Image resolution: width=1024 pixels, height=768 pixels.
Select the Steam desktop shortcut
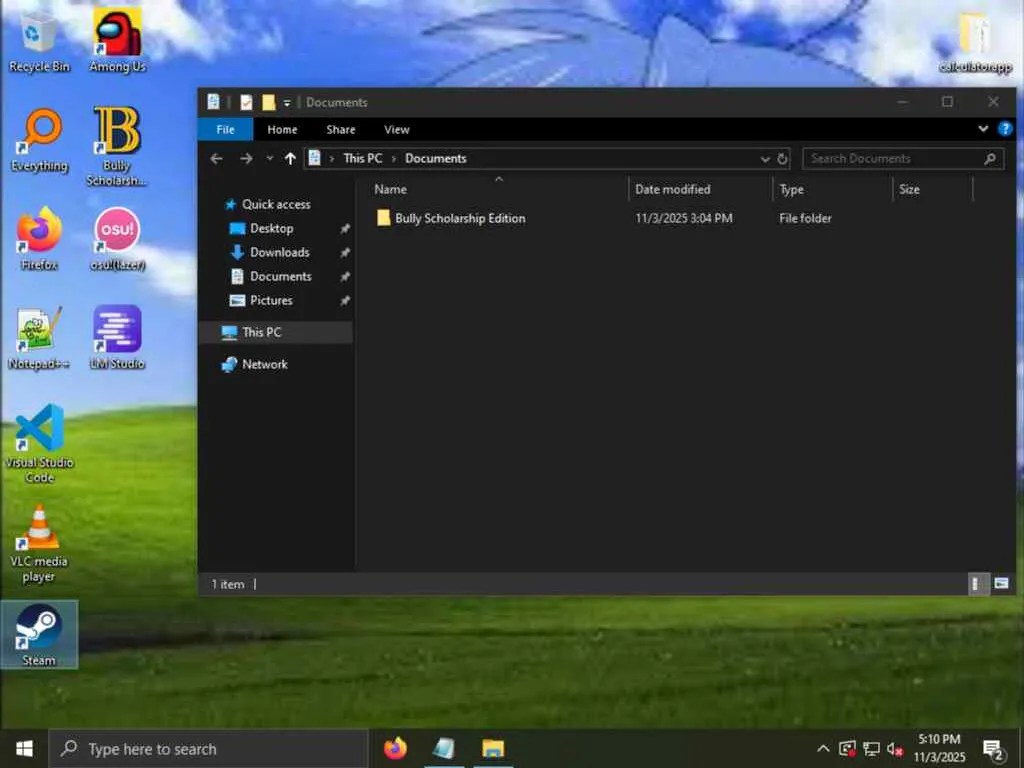(x=39, y=635)
